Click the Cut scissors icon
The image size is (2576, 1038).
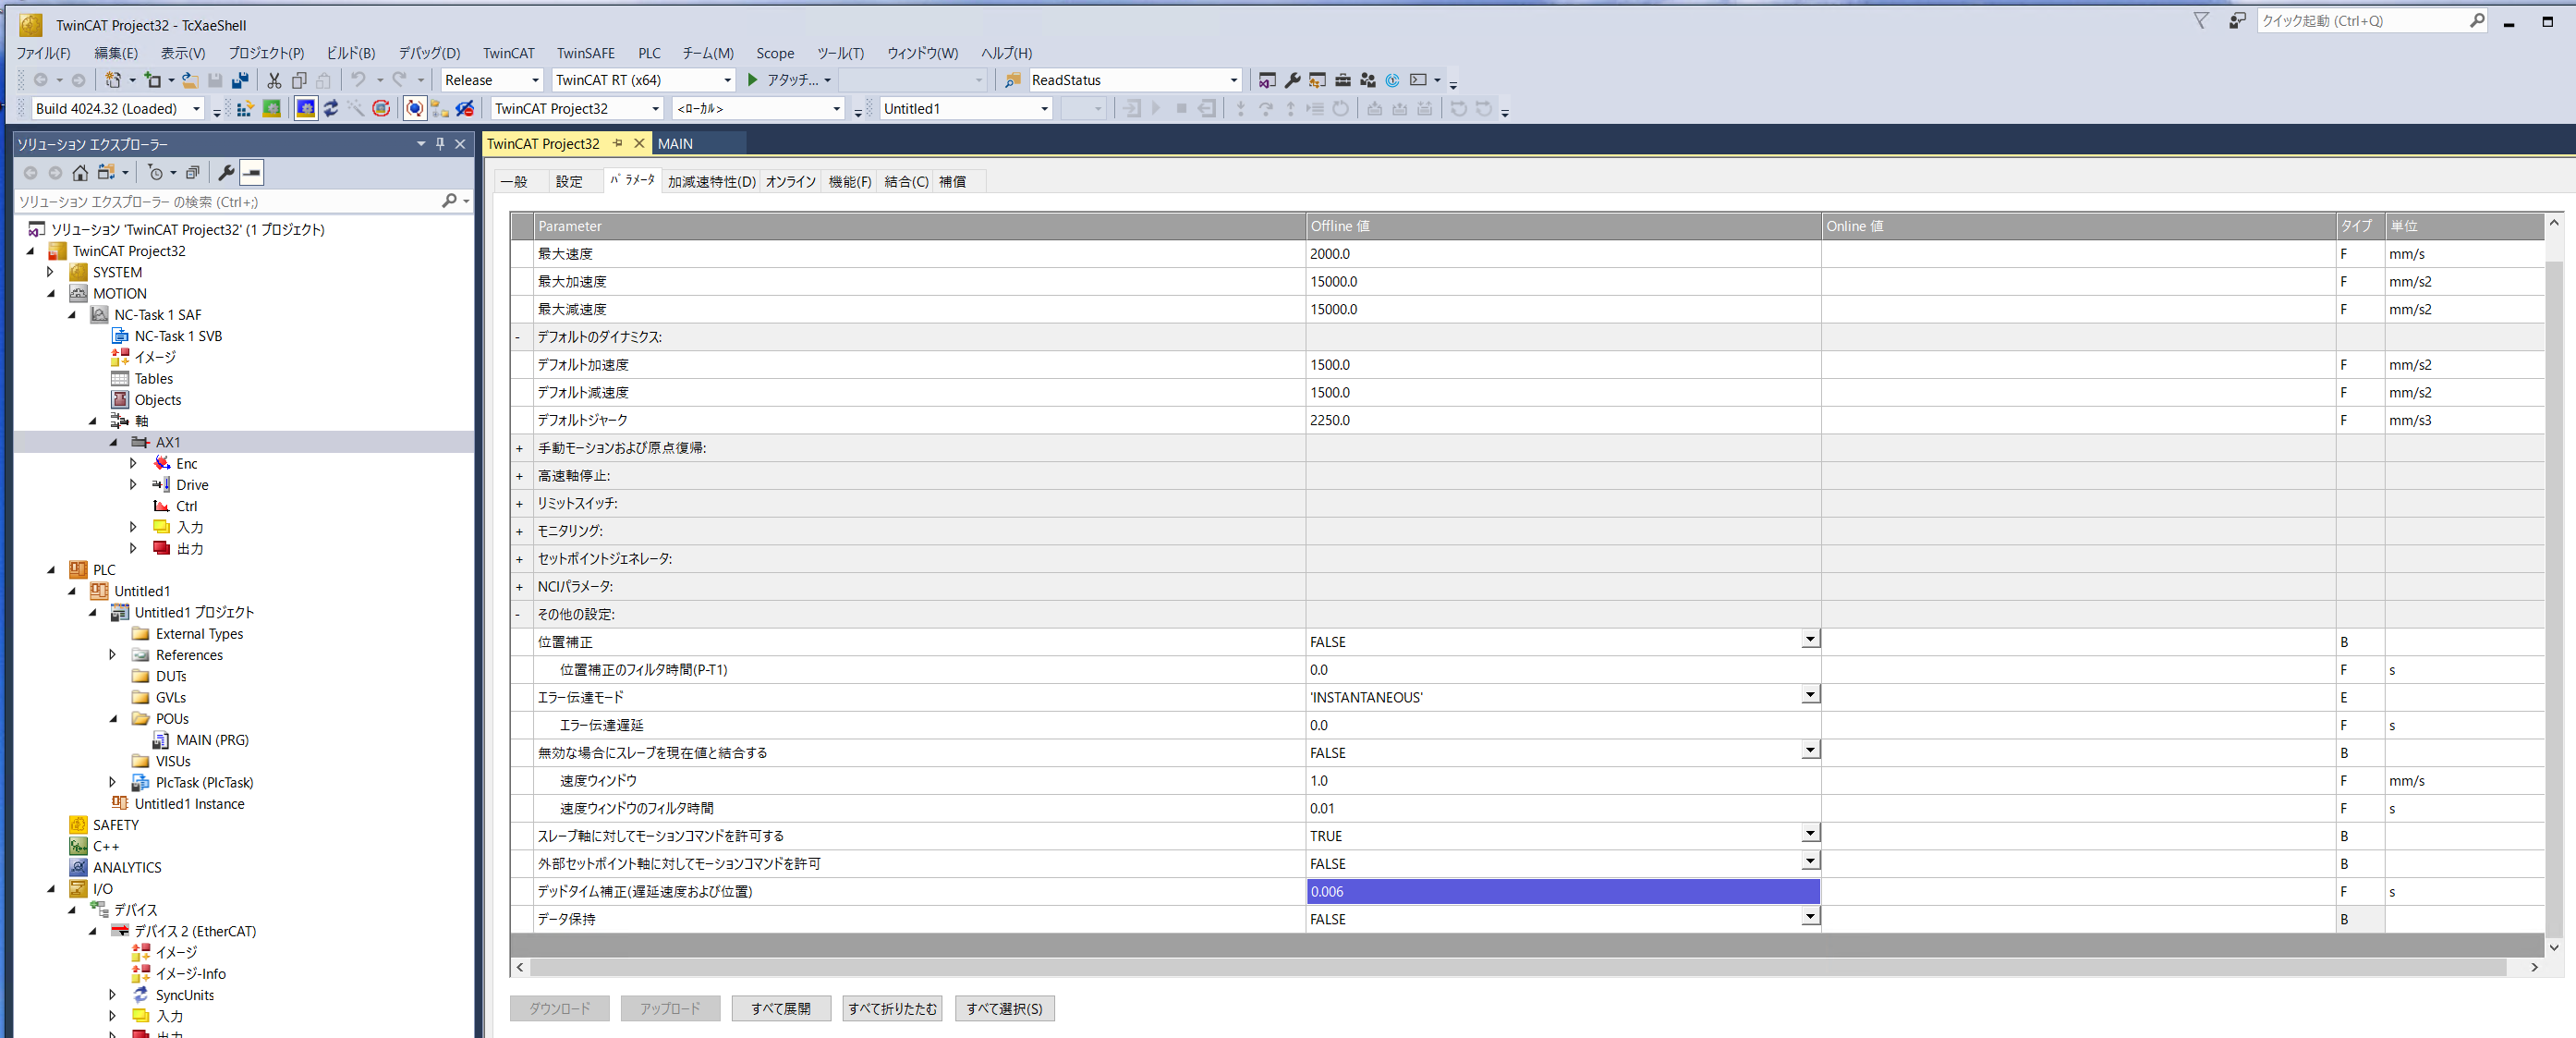pos(274,80)
